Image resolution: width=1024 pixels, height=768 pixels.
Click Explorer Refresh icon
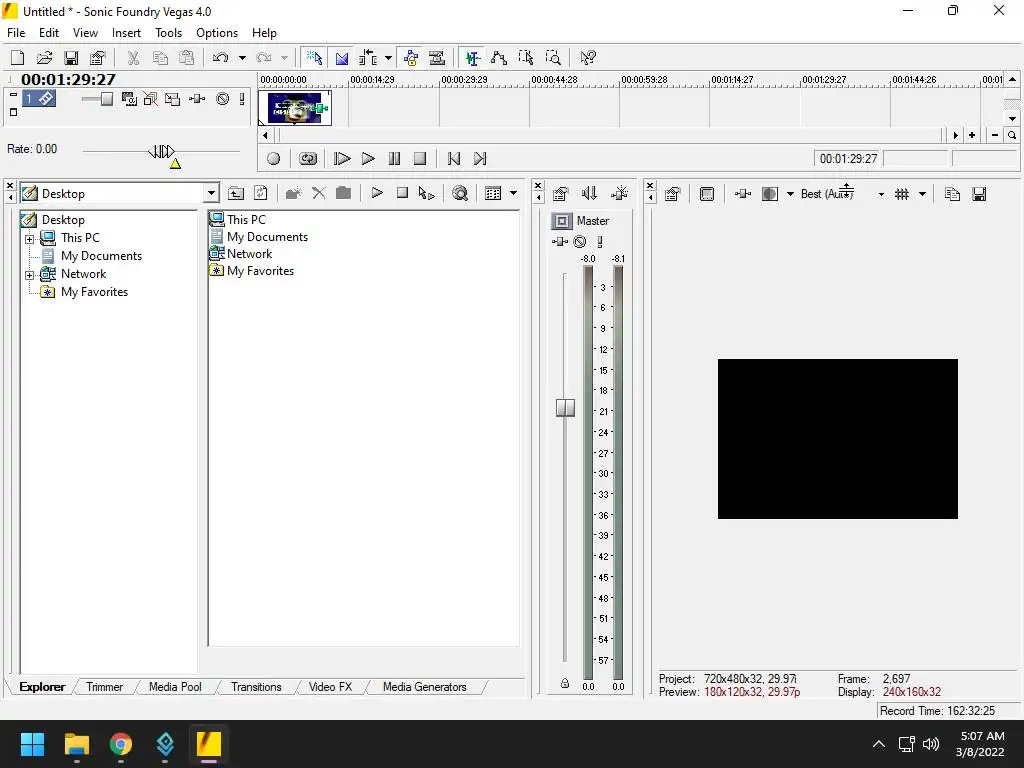tap(261, 193)
